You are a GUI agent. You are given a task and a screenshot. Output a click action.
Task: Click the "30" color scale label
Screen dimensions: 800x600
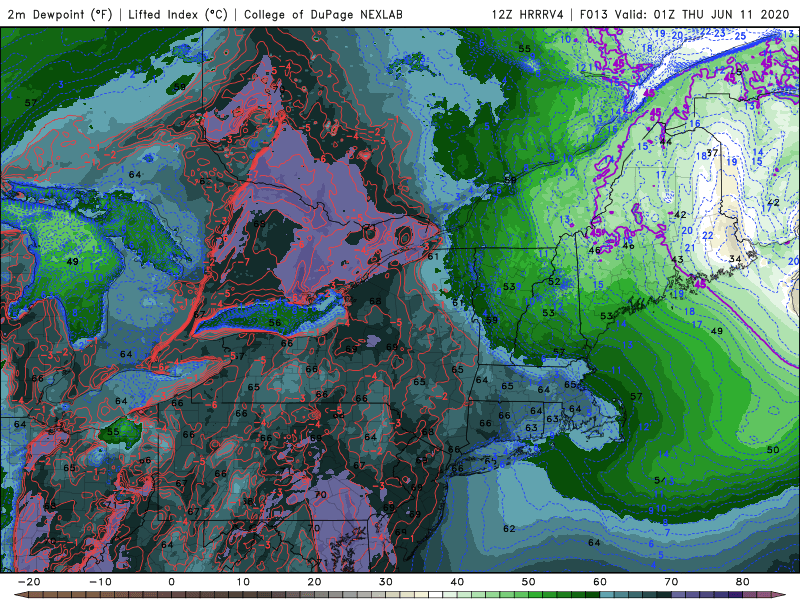tap(386, 582)
